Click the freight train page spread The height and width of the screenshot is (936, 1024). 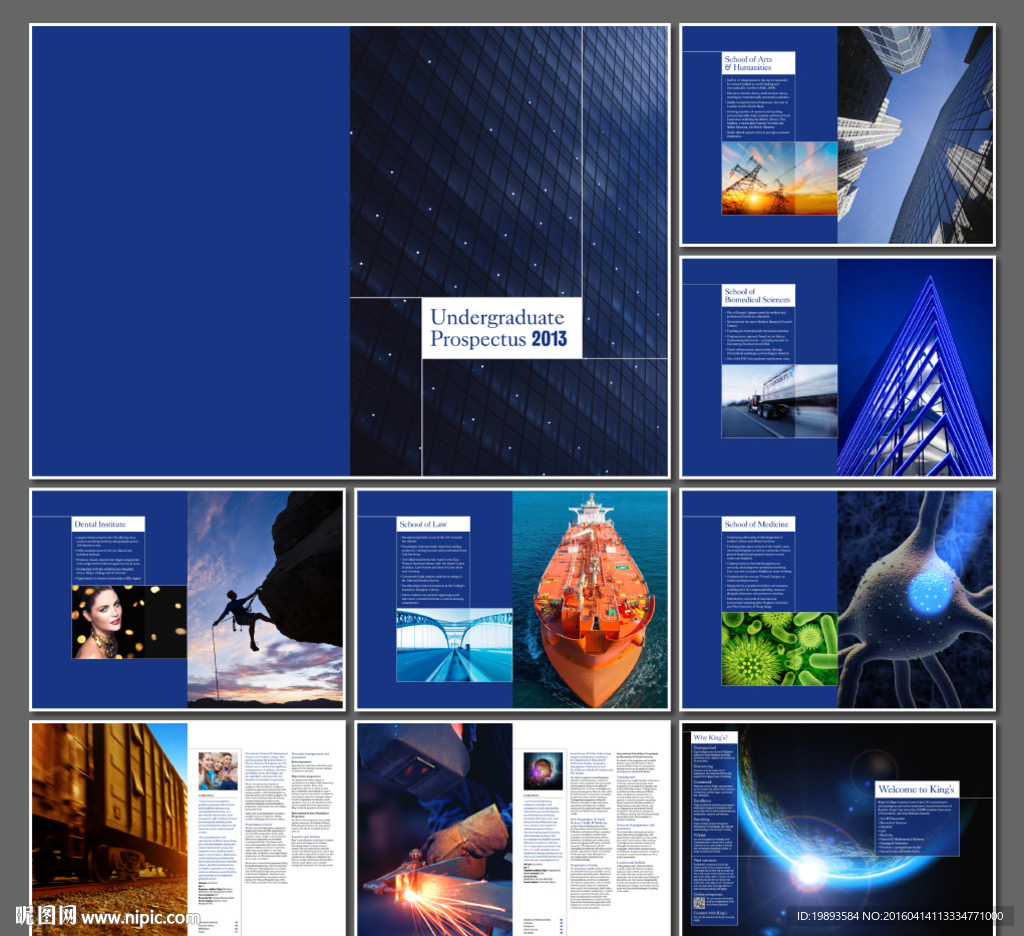pos(187,829)
